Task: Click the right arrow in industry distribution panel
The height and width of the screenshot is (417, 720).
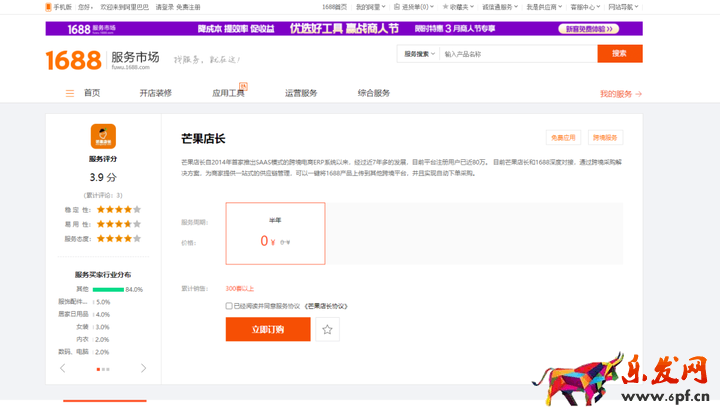Action: click(143, 368)
